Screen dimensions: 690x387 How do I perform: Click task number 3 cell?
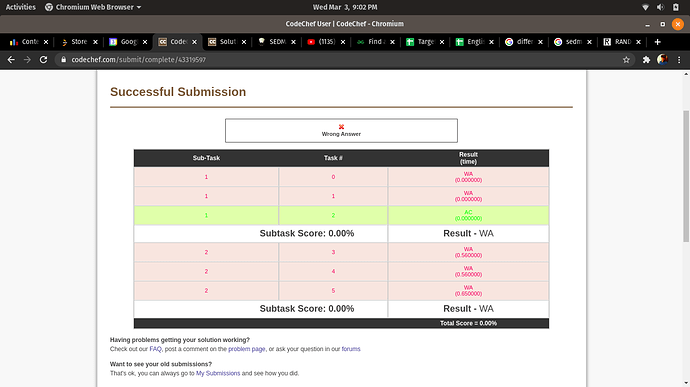333,252
